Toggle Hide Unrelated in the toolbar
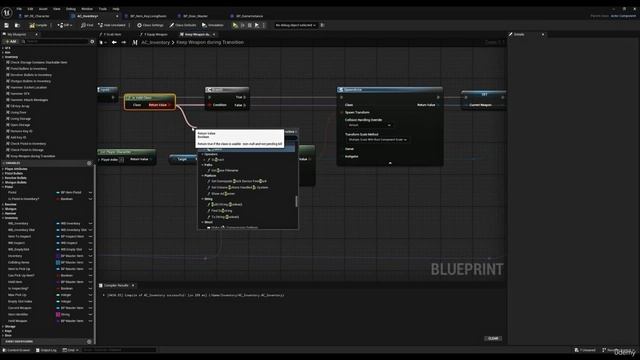The image size is (640, 360). [x=112, y=25]
